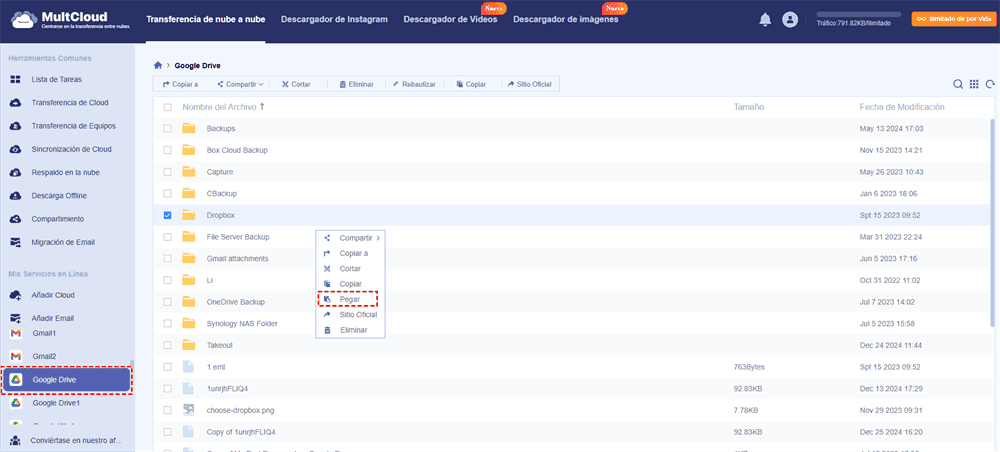Screen dimensions: 1000x452
Task: Click the traffic usage progress bar
Action: coord(858,14)
